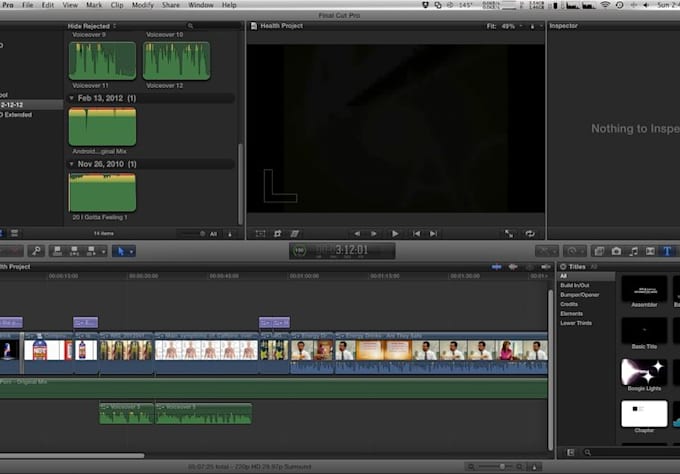Toggle loop playback in viewer

(530, 234)
